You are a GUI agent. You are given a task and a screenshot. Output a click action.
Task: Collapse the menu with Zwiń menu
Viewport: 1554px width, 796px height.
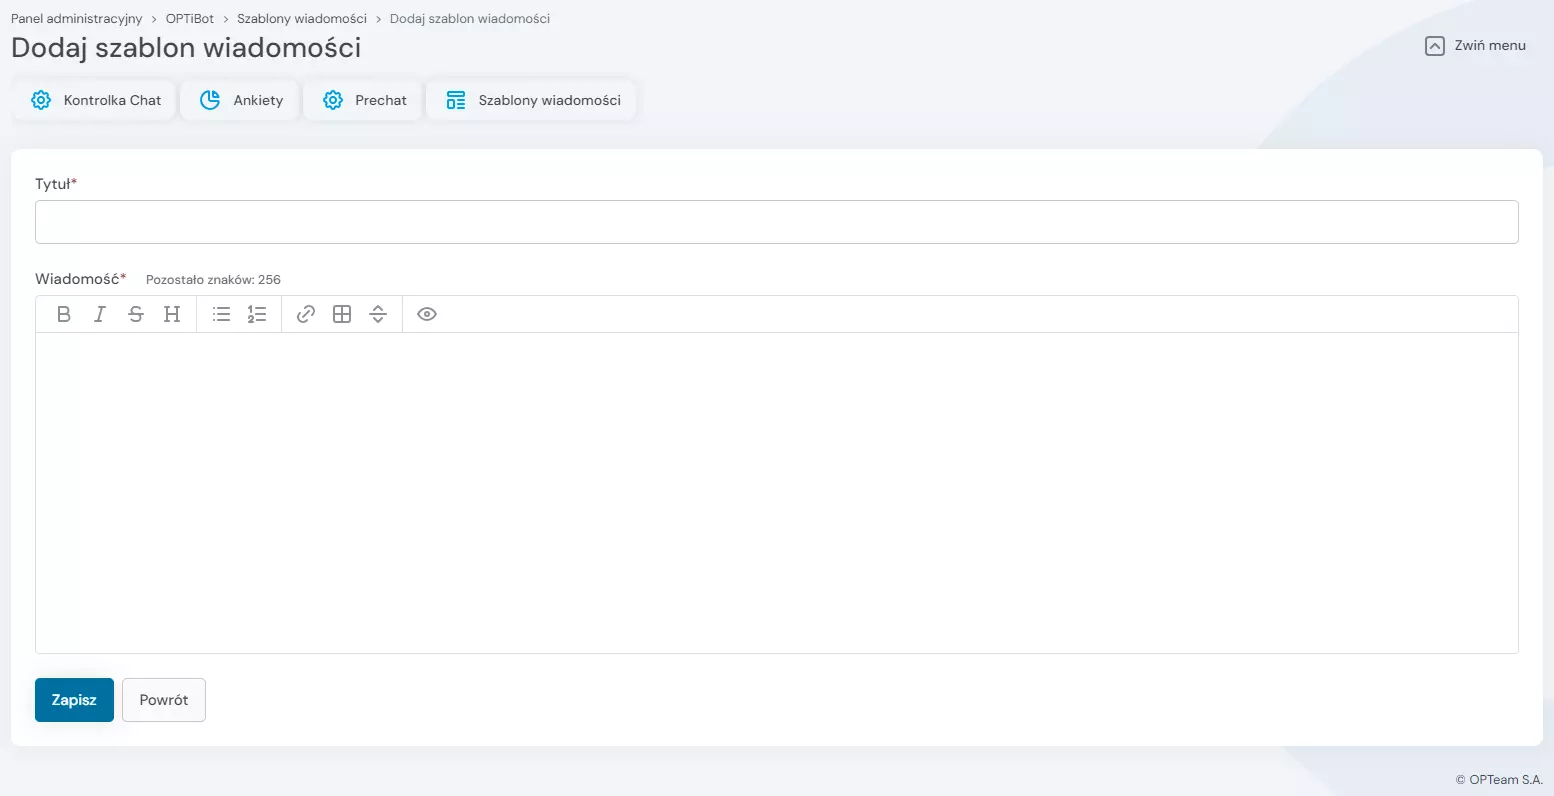1475,45
